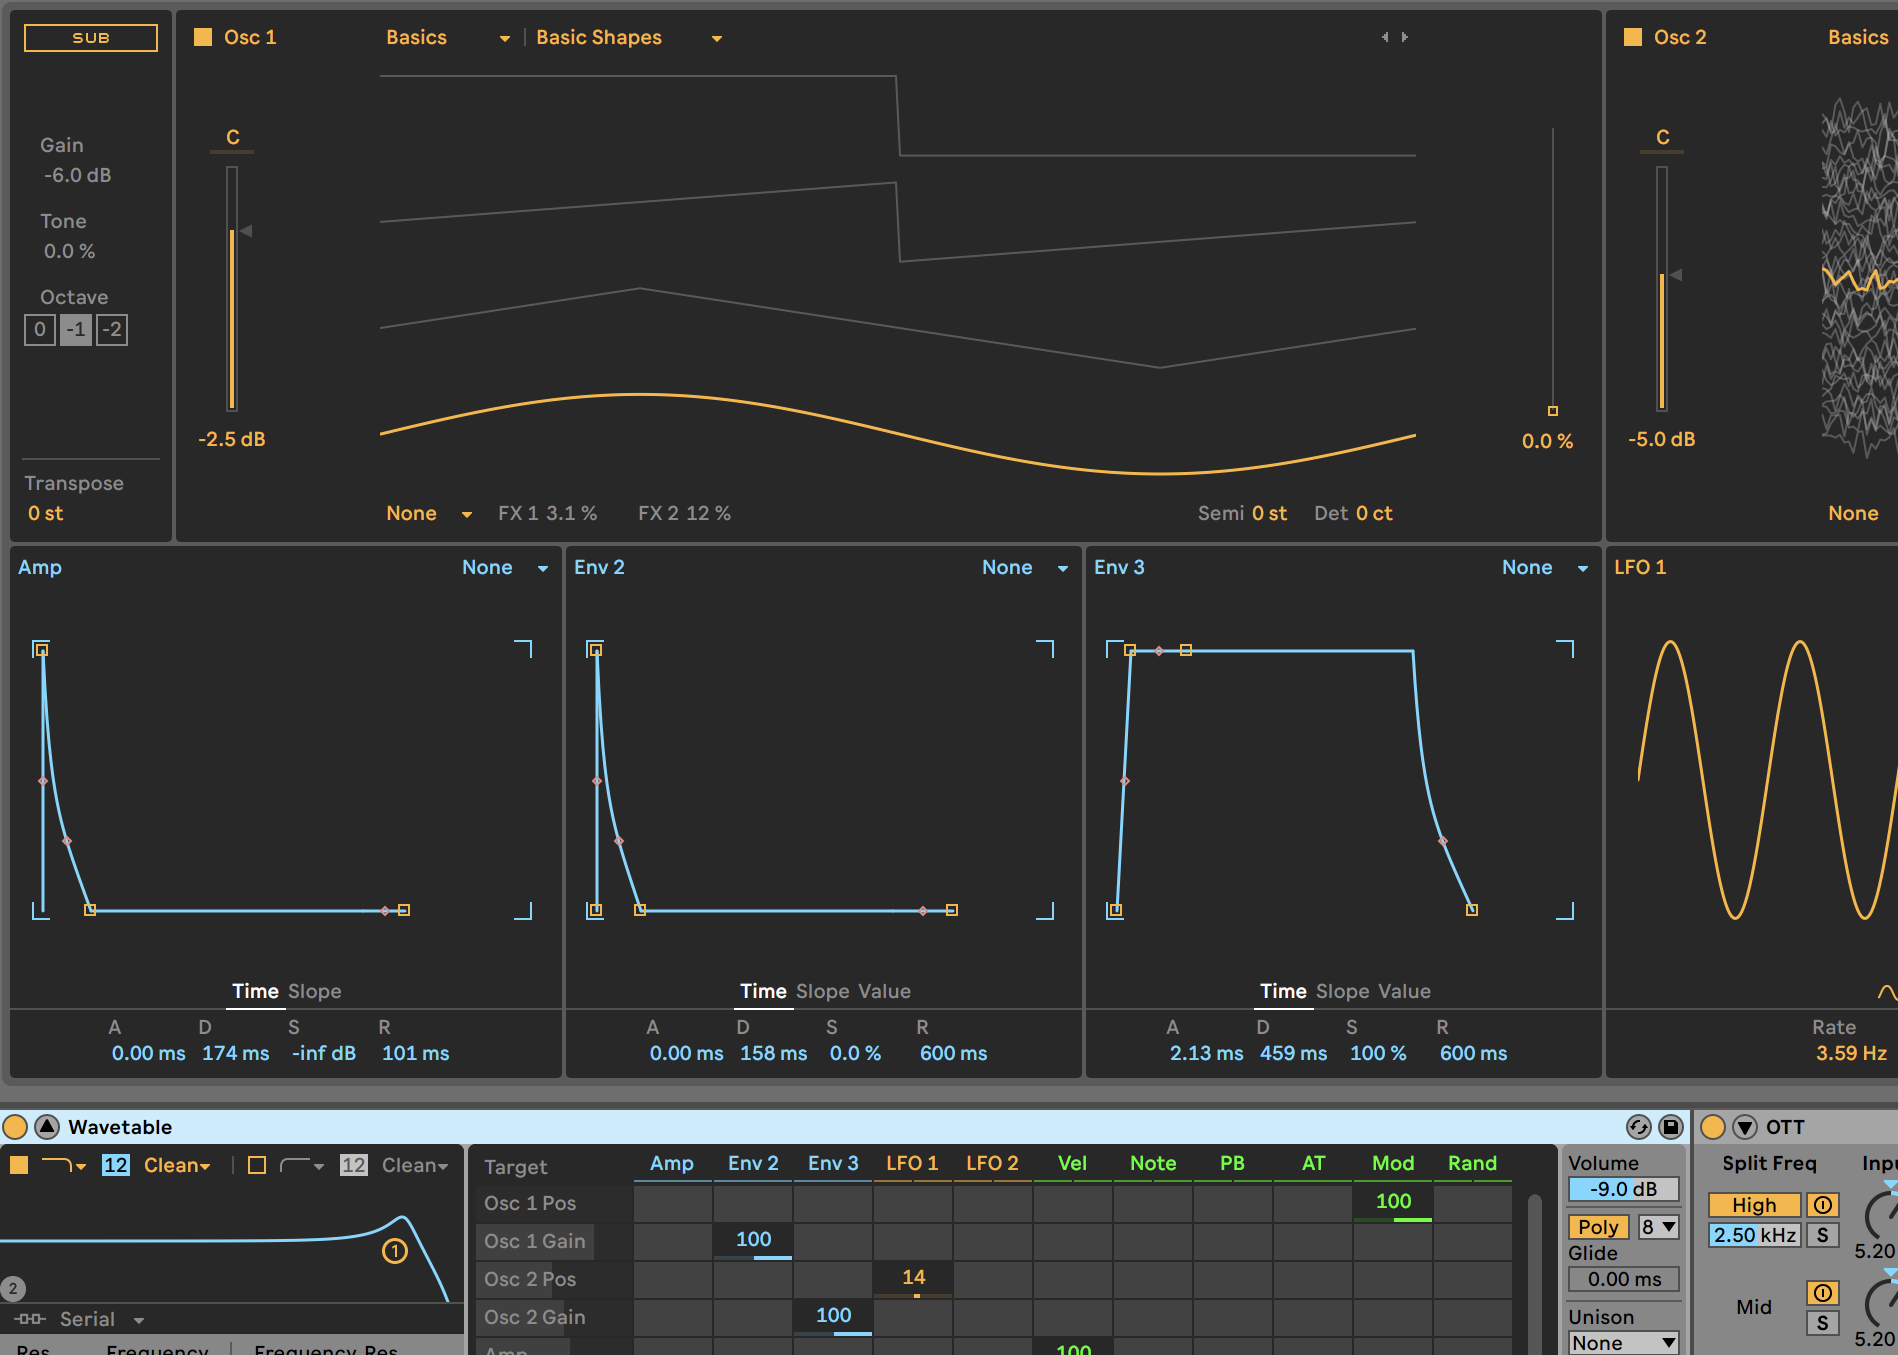Expand the OTT device with triangle button
The height and width of the screenshot is (1355, 1898).
click(1745, 1127)
